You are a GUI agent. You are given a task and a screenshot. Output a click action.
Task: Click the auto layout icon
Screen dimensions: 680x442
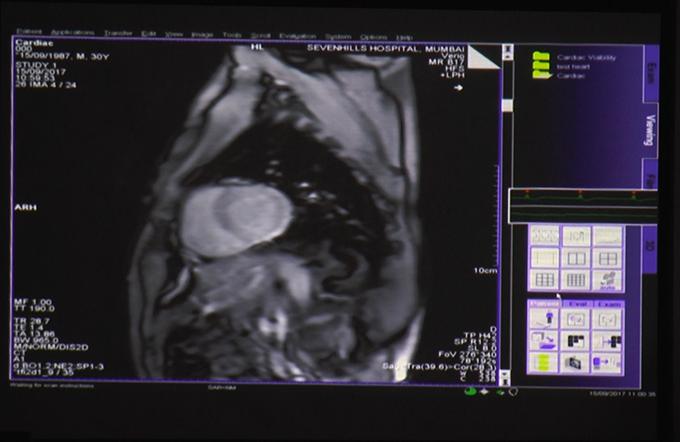[x=608, y=280]
